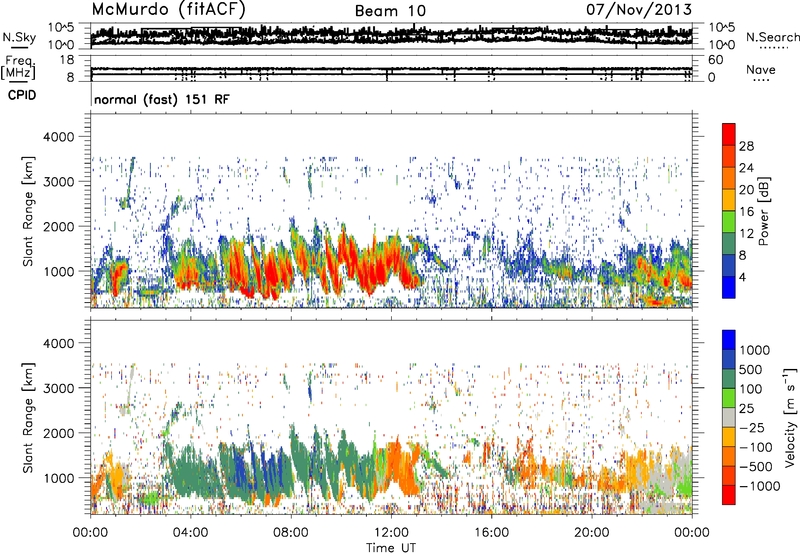The height and width of the screenshot is (554, 800).
Task: Click the red high-power echo band near 06:00
Action: click(240, 268)
